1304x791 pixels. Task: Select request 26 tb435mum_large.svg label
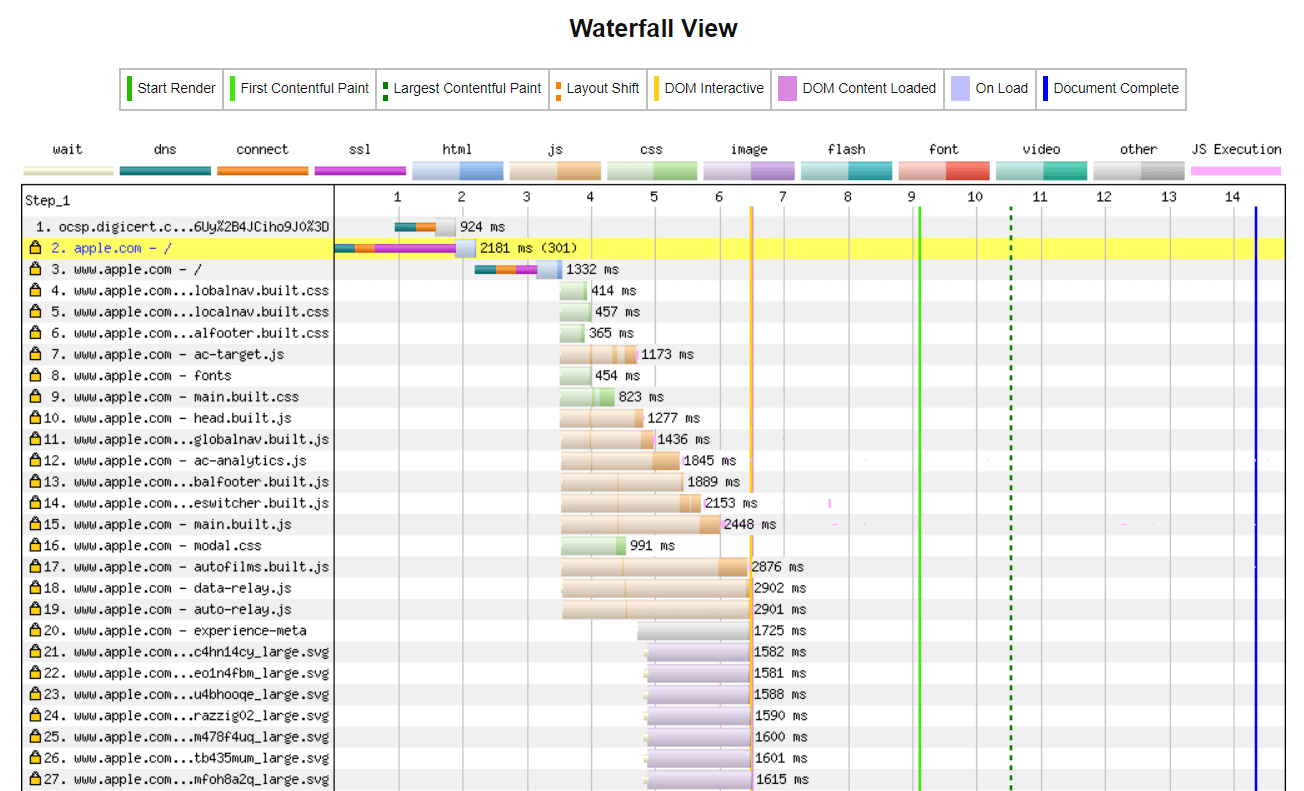187,759
